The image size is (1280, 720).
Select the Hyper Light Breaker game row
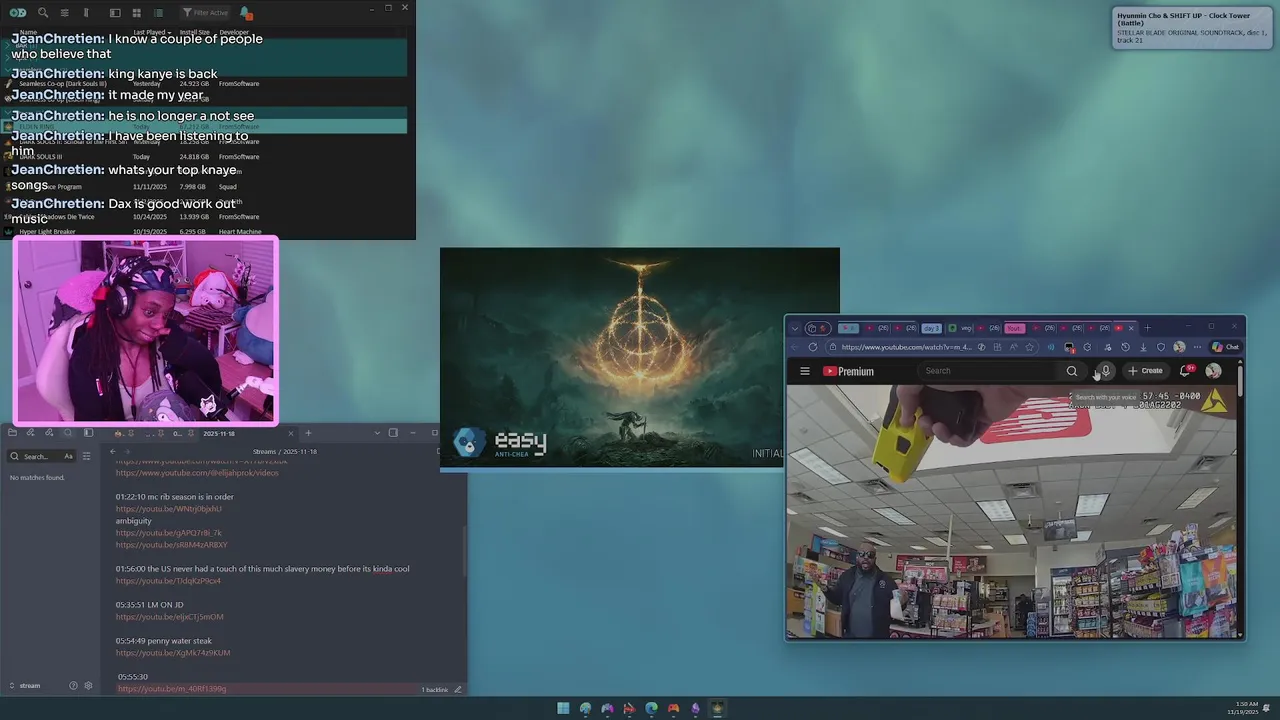(205, 232)
